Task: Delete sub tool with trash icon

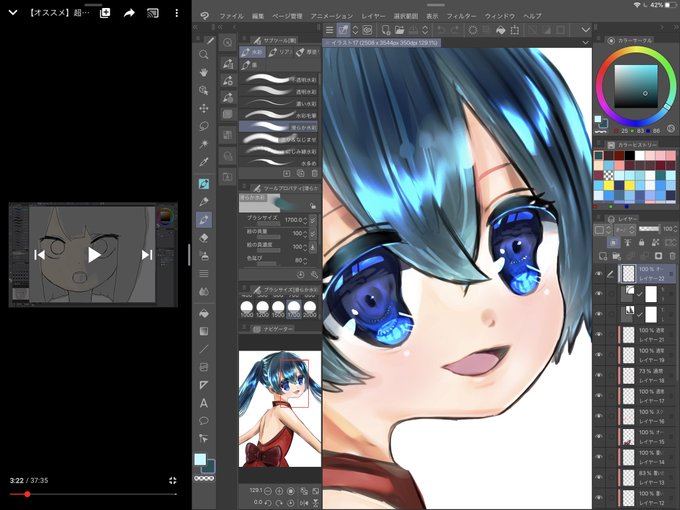Action: 315,173
